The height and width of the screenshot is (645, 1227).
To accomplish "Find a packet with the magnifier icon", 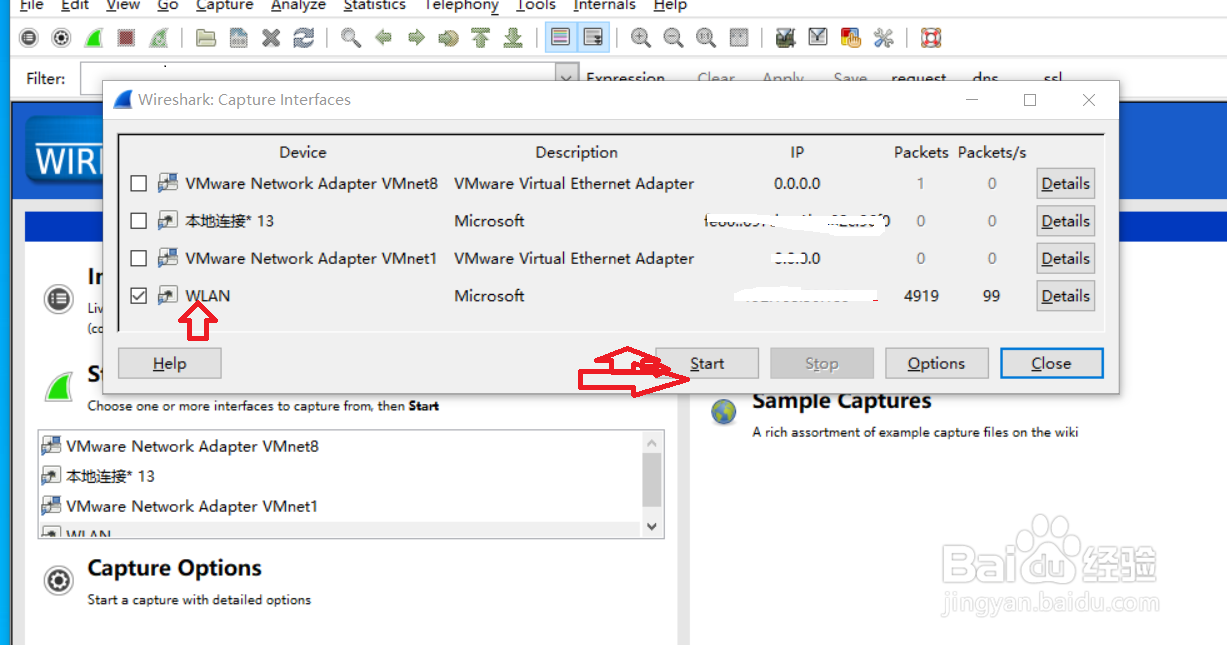I will tap(351, 38).
